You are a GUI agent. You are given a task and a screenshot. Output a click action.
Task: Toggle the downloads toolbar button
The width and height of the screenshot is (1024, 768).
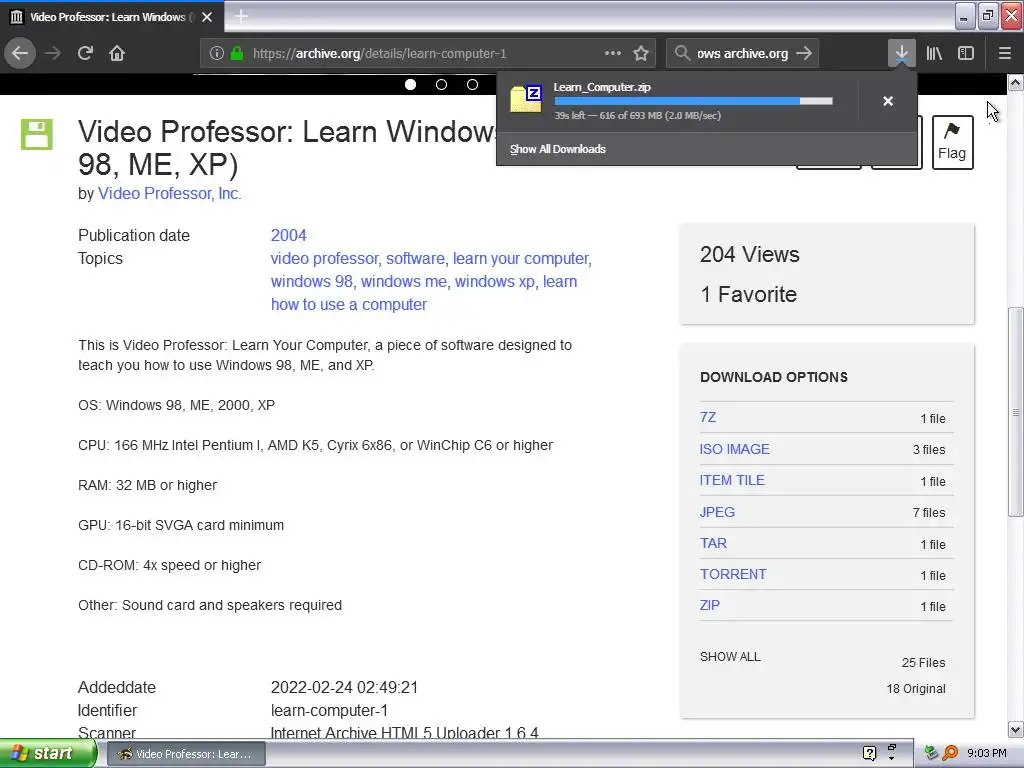coord(901,53)
